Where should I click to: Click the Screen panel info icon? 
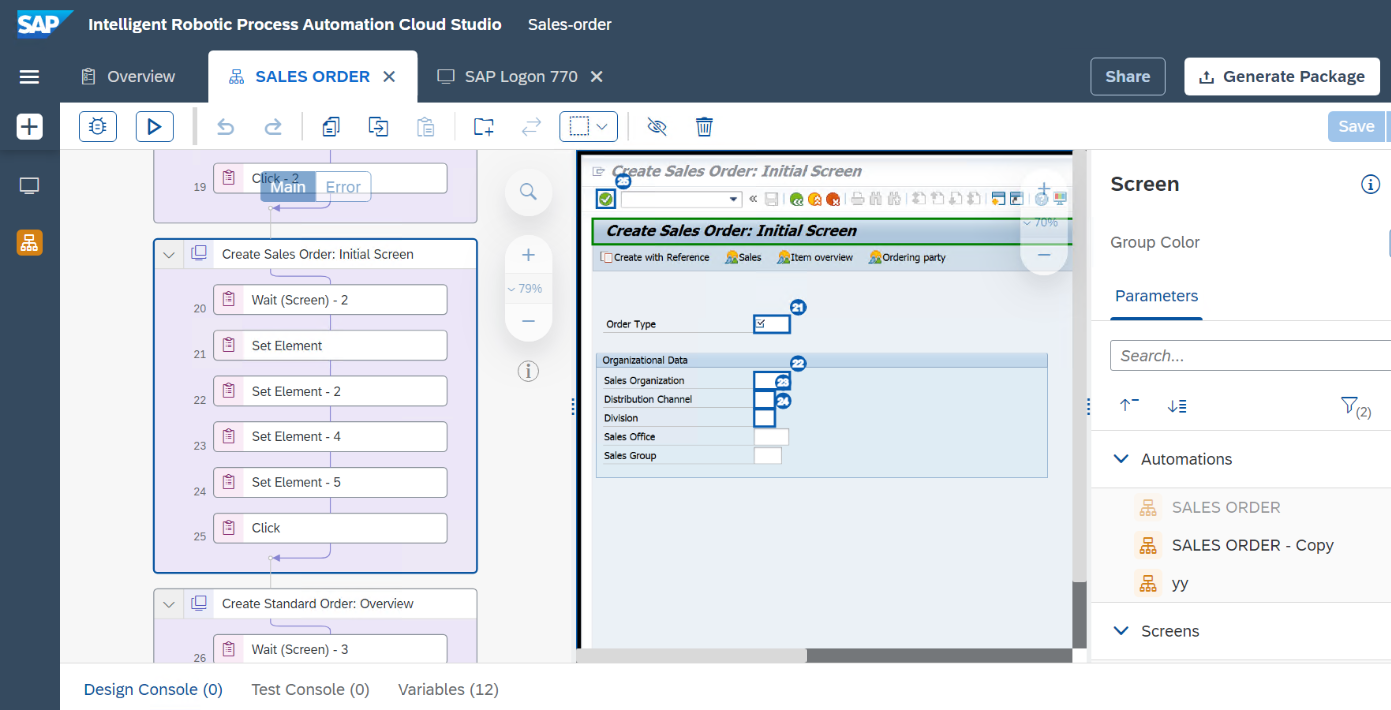(1370, 184)
